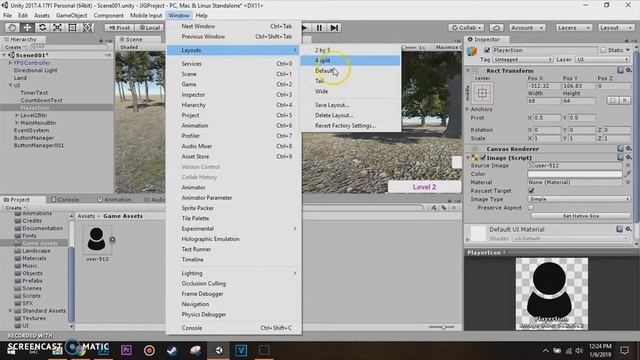Open Material object picker circle
The image size is (640, 360).
pos(628,182)
